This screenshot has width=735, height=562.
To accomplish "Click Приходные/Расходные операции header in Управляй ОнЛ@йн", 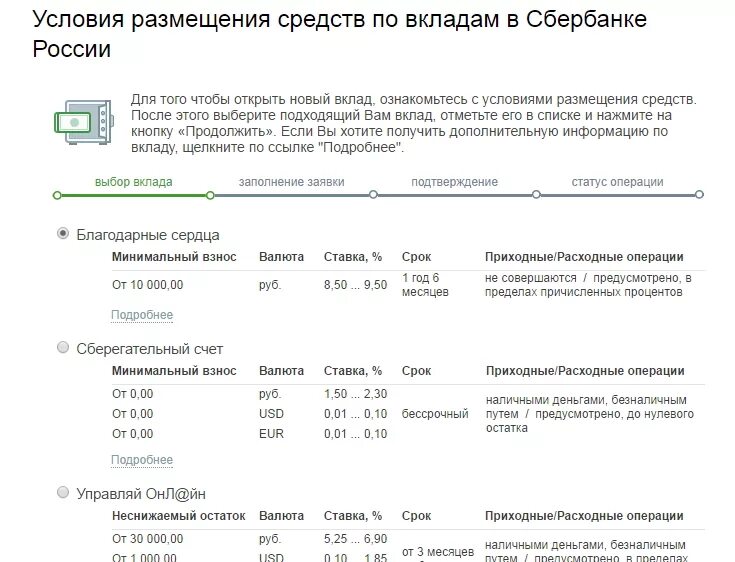I will (584, 516).
